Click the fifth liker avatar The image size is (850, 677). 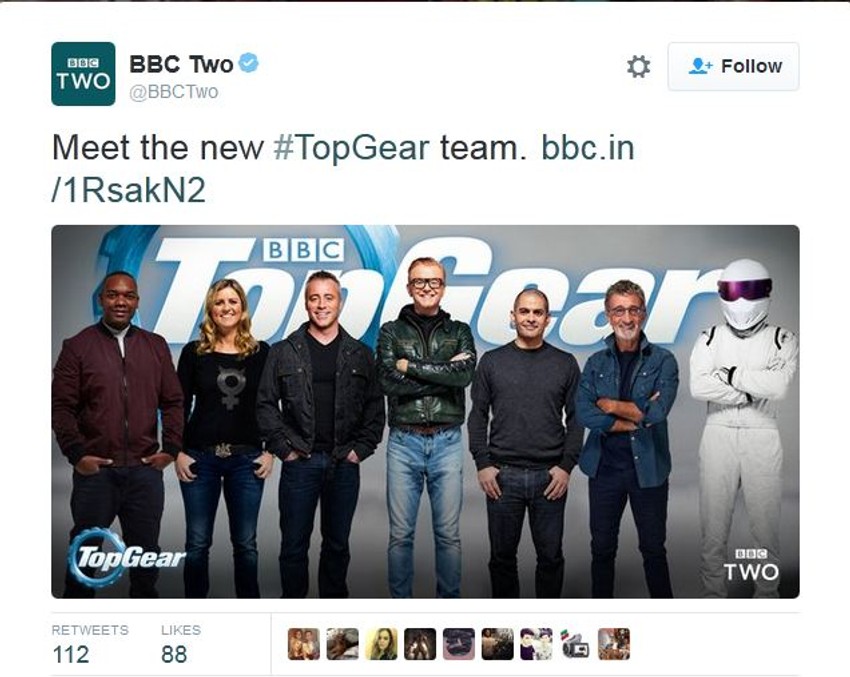459,644
